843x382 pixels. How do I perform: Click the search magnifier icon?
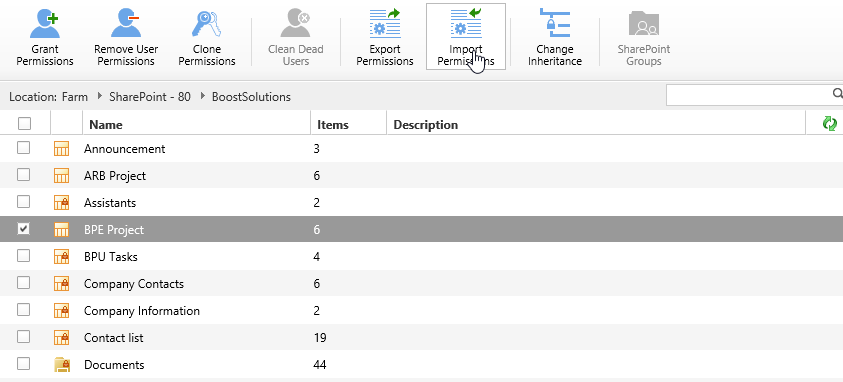837,94
